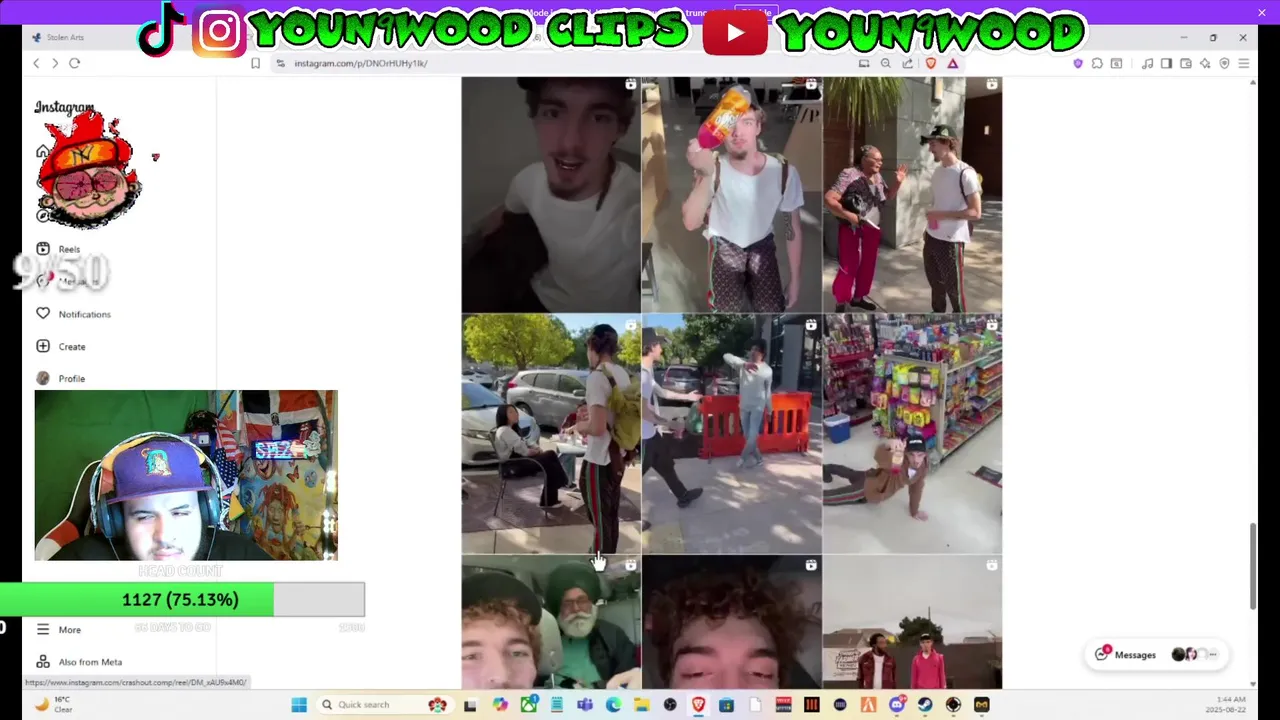Open the Brave Shields lion icon

[x=931, y=63]
